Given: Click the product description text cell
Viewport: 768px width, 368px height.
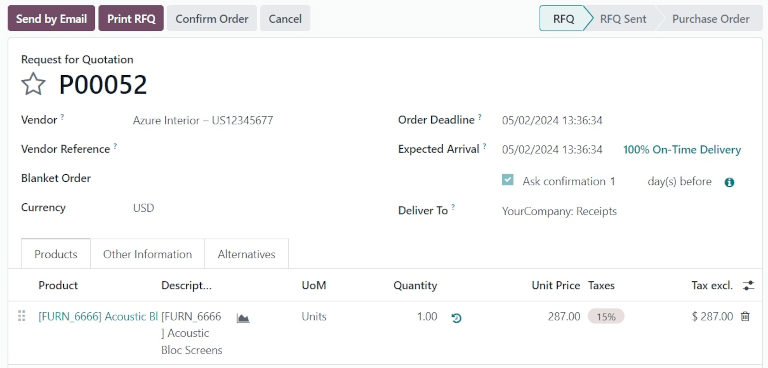Looking at the screenshot, I should pyautogui.click(x=192, y=333).
